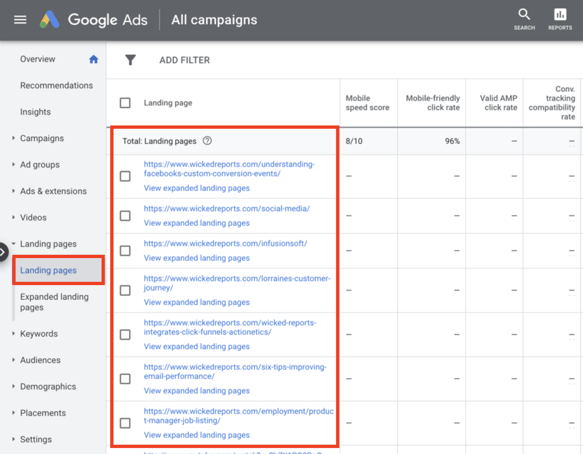Sort by Mobile-friendly click rate column
The height and width of the screenshot is (454, 583).
(x=432, y=103)
